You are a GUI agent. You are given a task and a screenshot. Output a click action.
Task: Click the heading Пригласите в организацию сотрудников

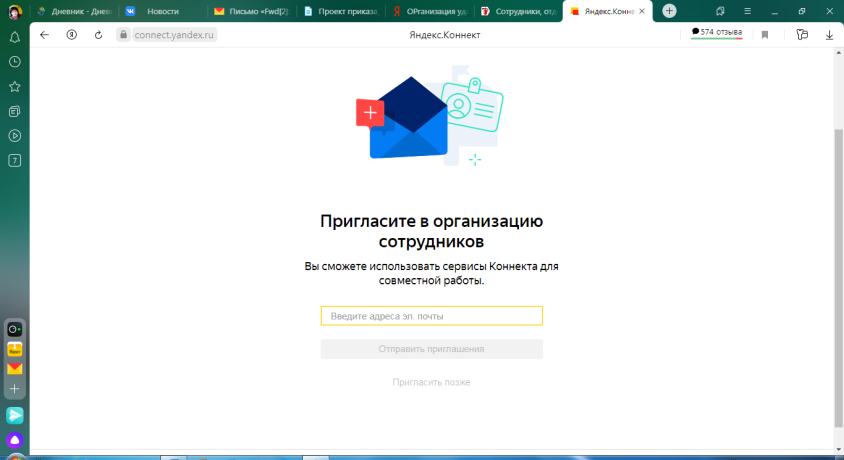[431, 231]
